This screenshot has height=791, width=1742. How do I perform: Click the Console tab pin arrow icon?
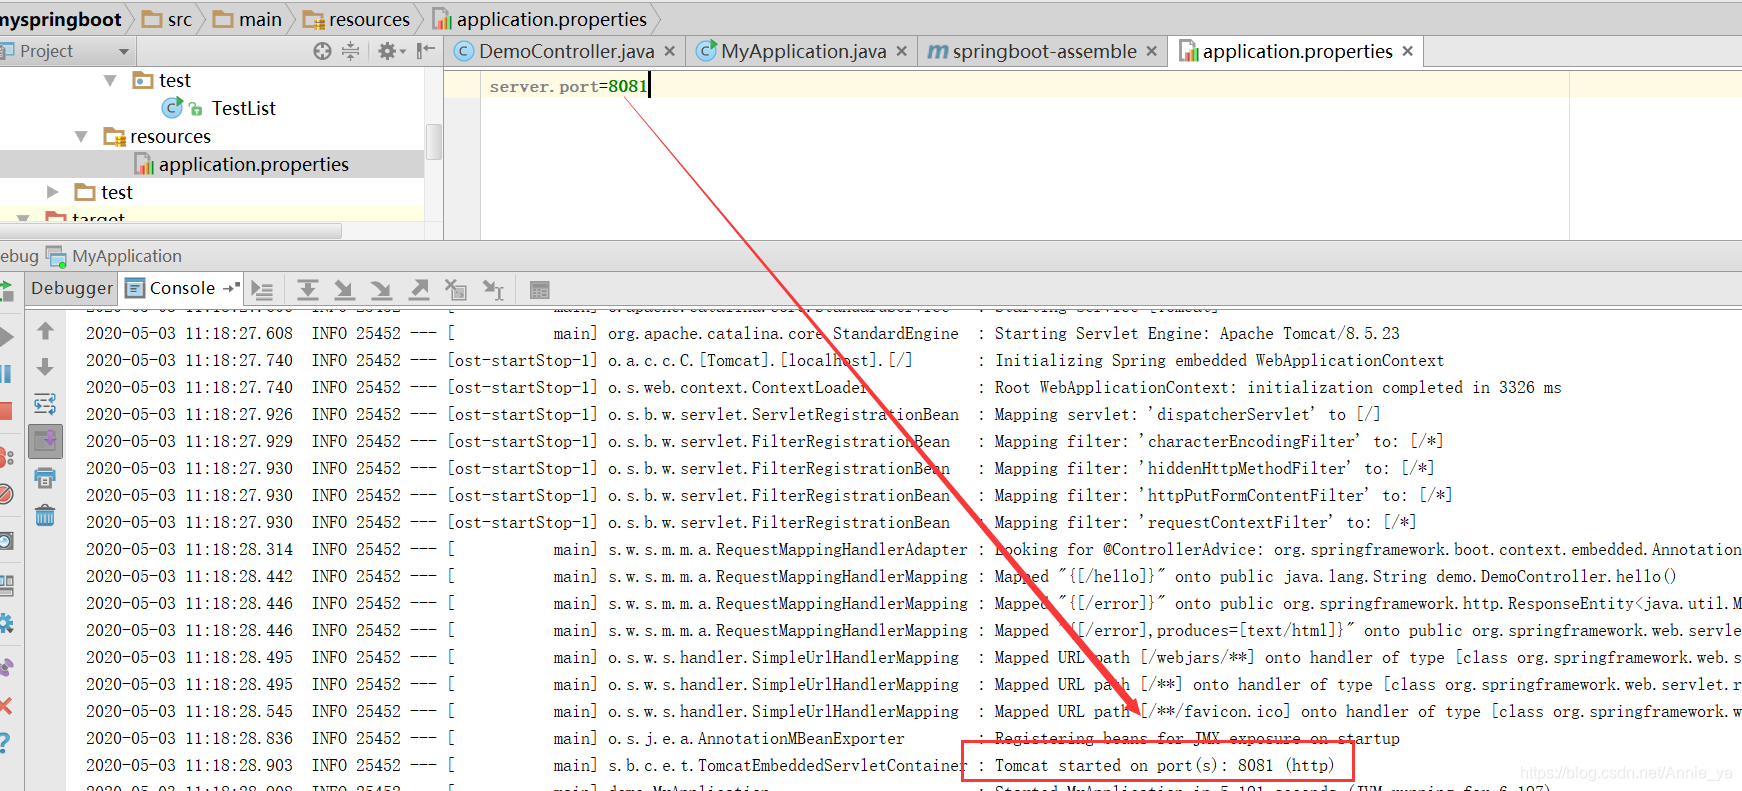[231, 288]
